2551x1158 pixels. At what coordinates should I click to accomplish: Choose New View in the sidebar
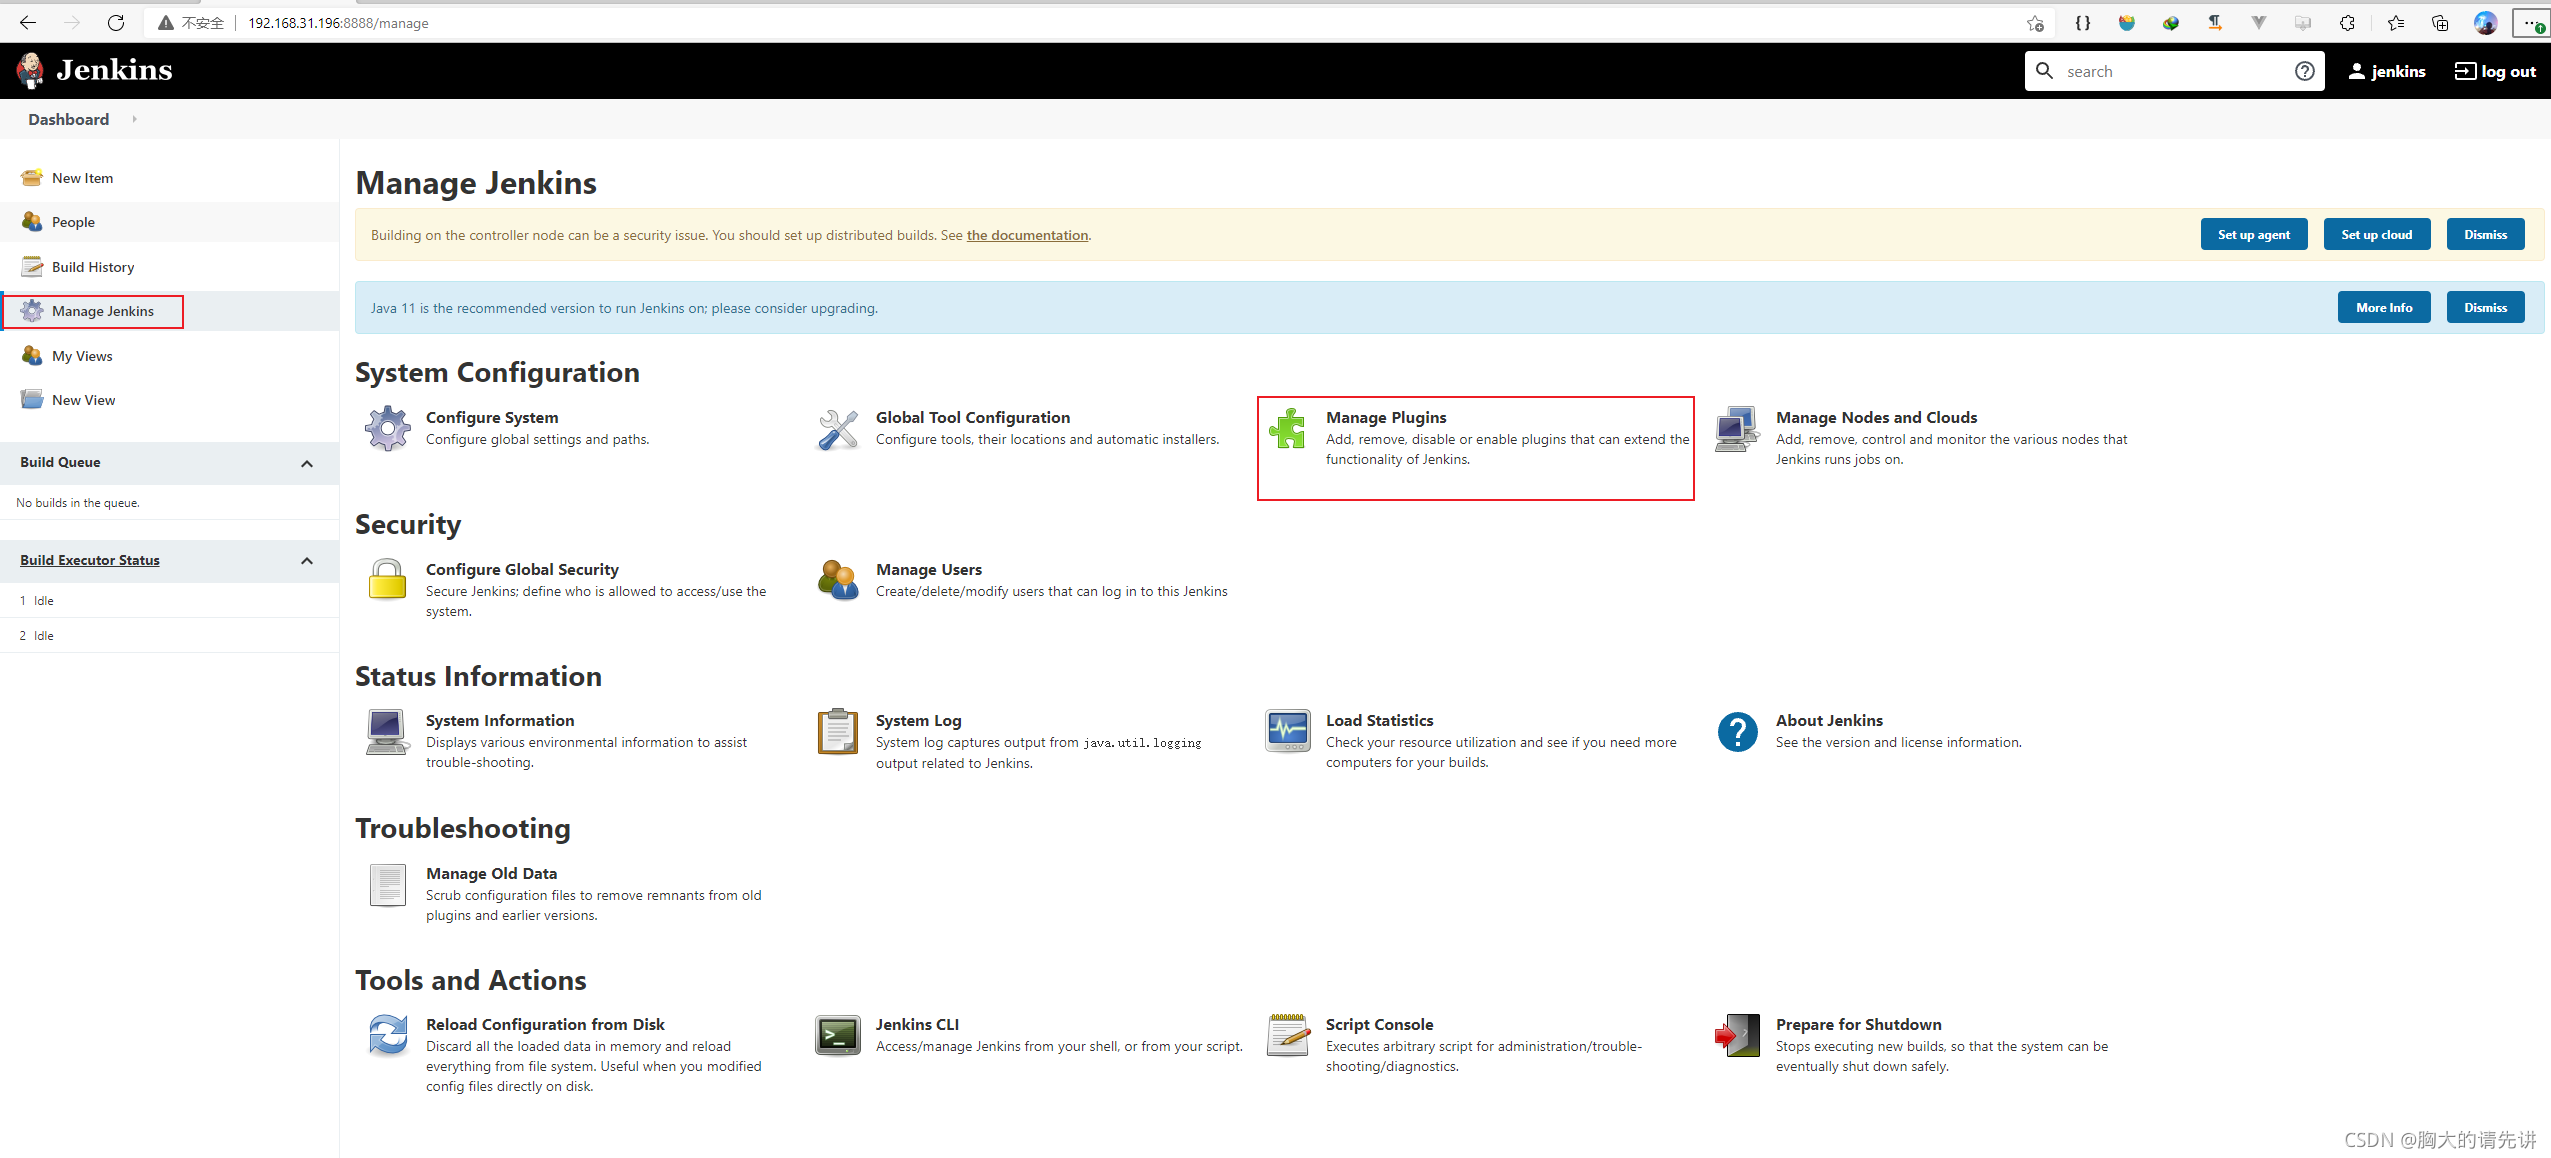click(83, 400)
